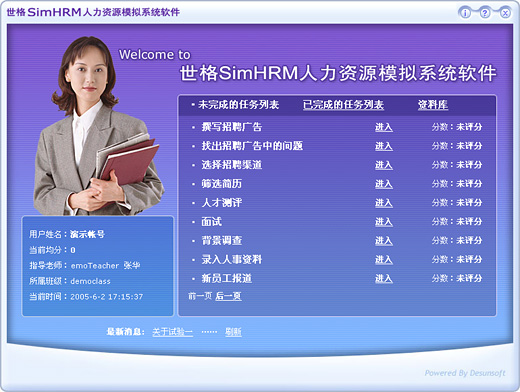Switch to 已完成的任务列表 tab

click(x=343, y=105)
